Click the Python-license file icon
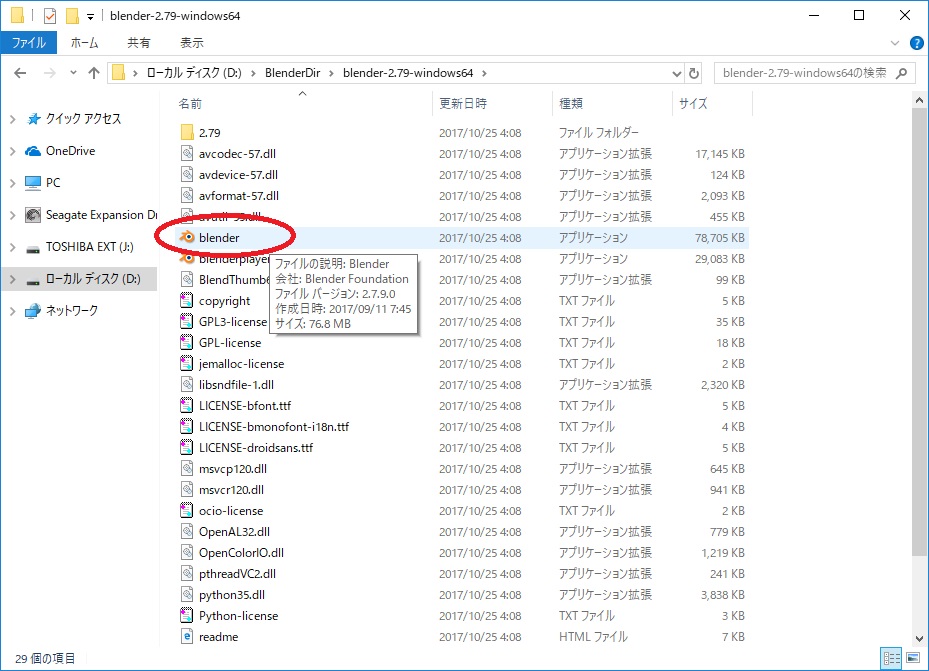The width and height of the screenshot is (929, 671). coord(187,615)
